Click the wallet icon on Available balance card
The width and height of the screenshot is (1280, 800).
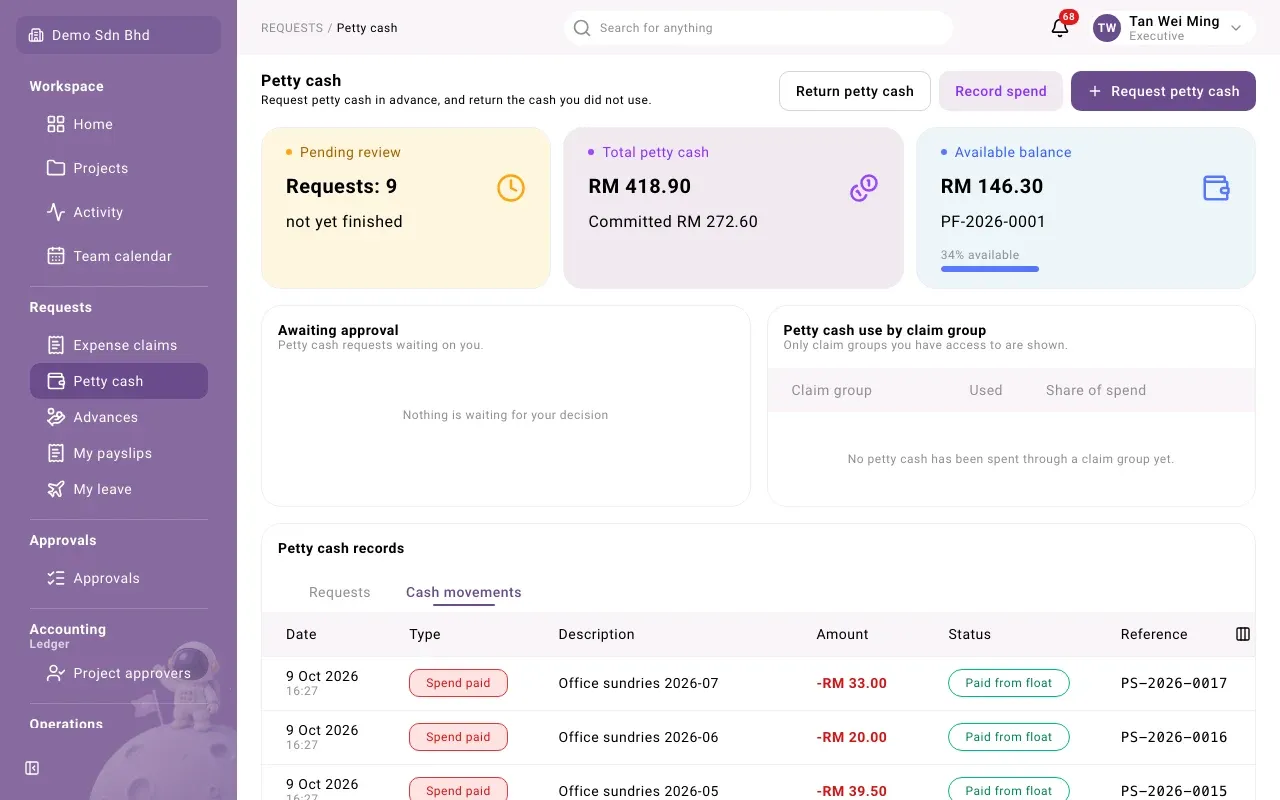pyautogui.click(x=1216, y=188)
